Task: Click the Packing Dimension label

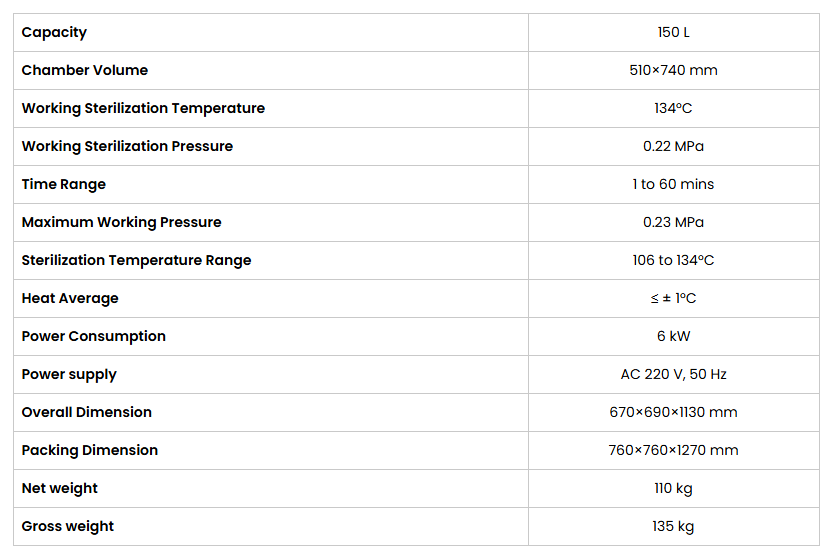Action: coord(90,450)
